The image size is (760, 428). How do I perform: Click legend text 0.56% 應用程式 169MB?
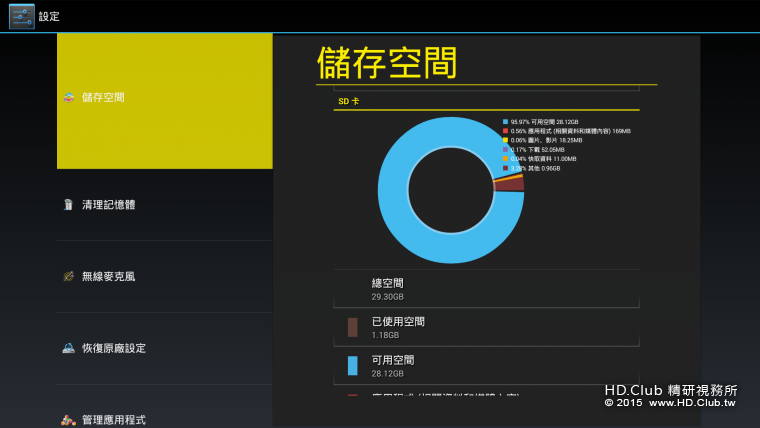(x=570, y=131)
